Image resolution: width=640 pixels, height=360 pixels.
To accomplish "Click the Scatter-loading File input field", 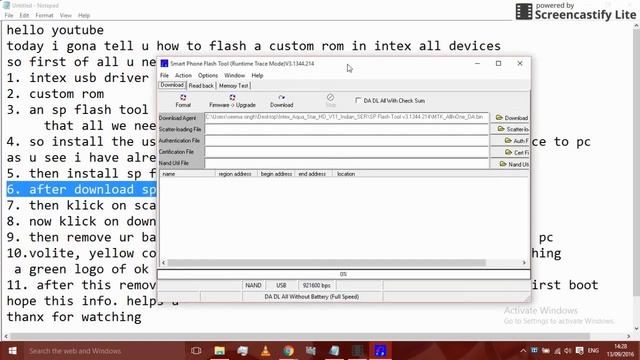I will point(346,129).
